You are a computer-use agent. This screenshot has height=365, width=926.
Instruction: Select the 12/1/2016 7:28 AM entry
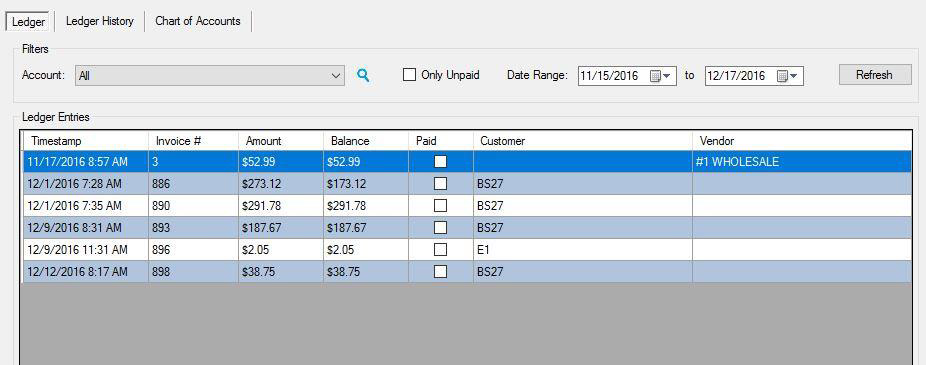pos(467,184)
